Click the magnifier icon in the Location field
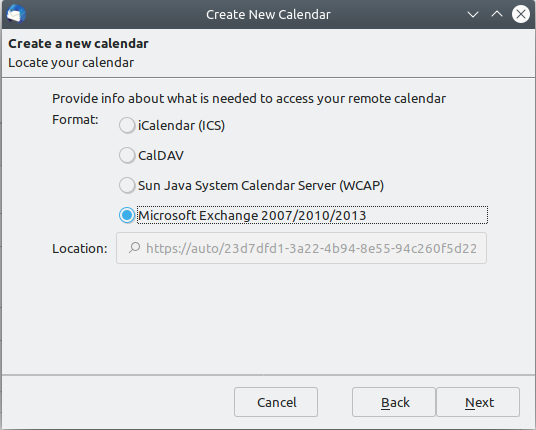The width and height of the screenshot is (536, 430). click(134, 247)
